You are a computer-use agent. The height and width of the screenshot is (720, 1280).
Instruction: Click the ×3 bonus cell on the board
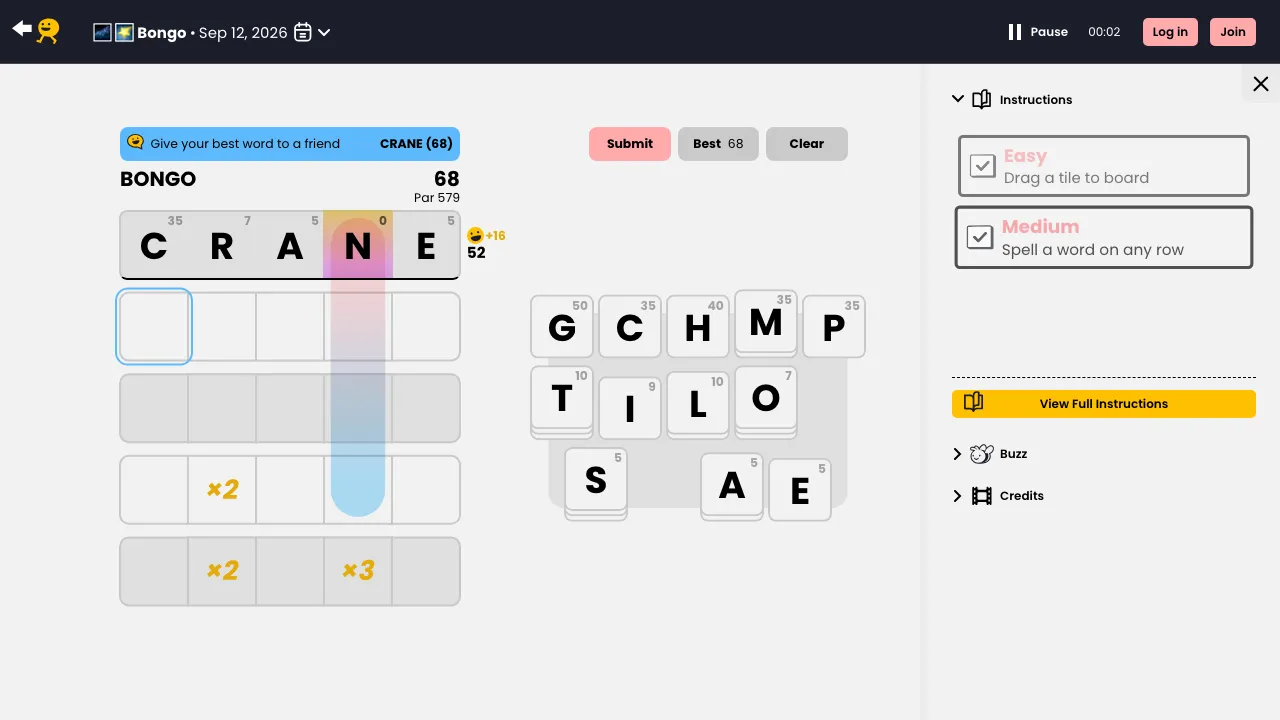(358, 571)
